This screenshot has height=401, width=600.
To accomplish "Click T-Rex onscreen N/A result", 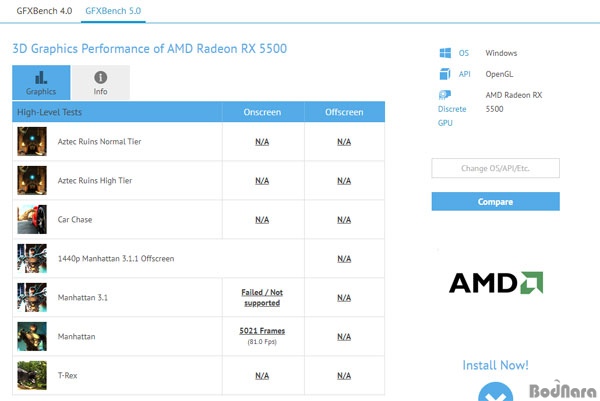I will 262,376.
